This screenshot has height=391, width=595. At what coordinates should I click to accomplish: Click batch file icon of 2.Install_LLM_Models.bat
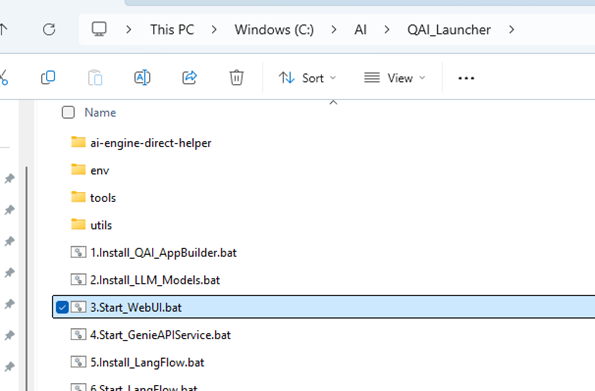(x=78, y=279)
